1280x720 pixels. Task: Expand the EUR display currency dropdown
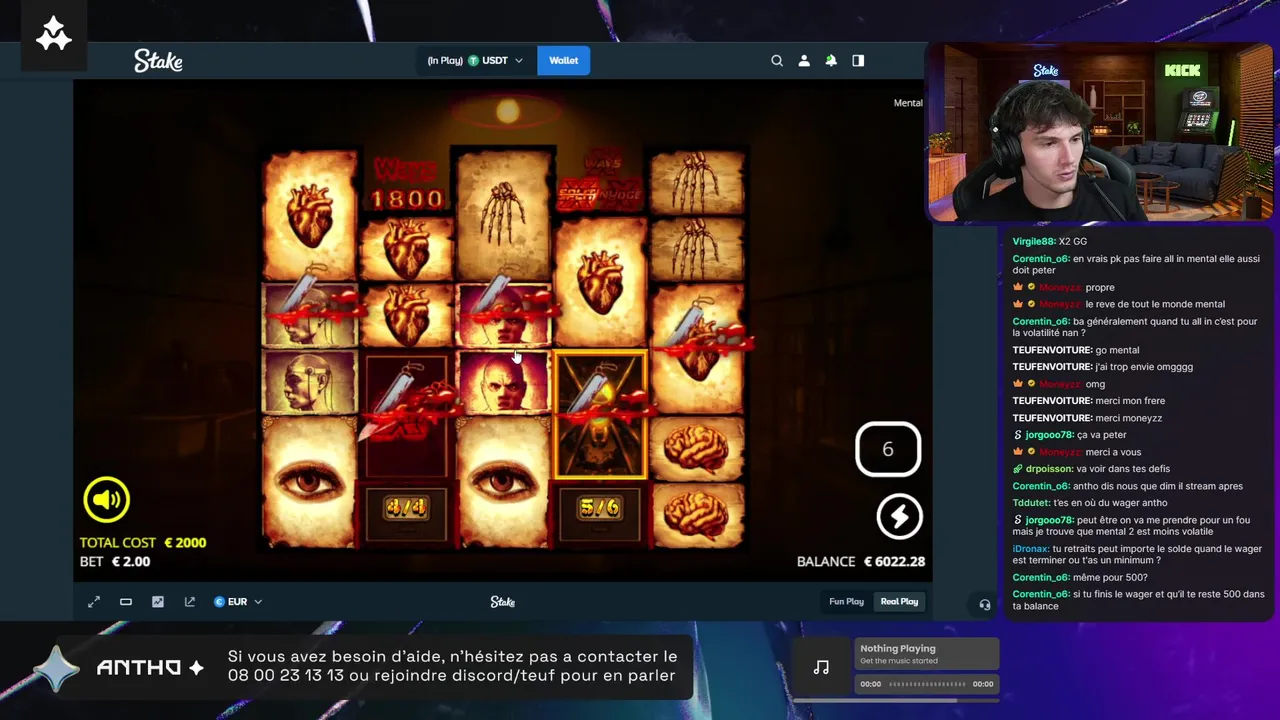238,602
